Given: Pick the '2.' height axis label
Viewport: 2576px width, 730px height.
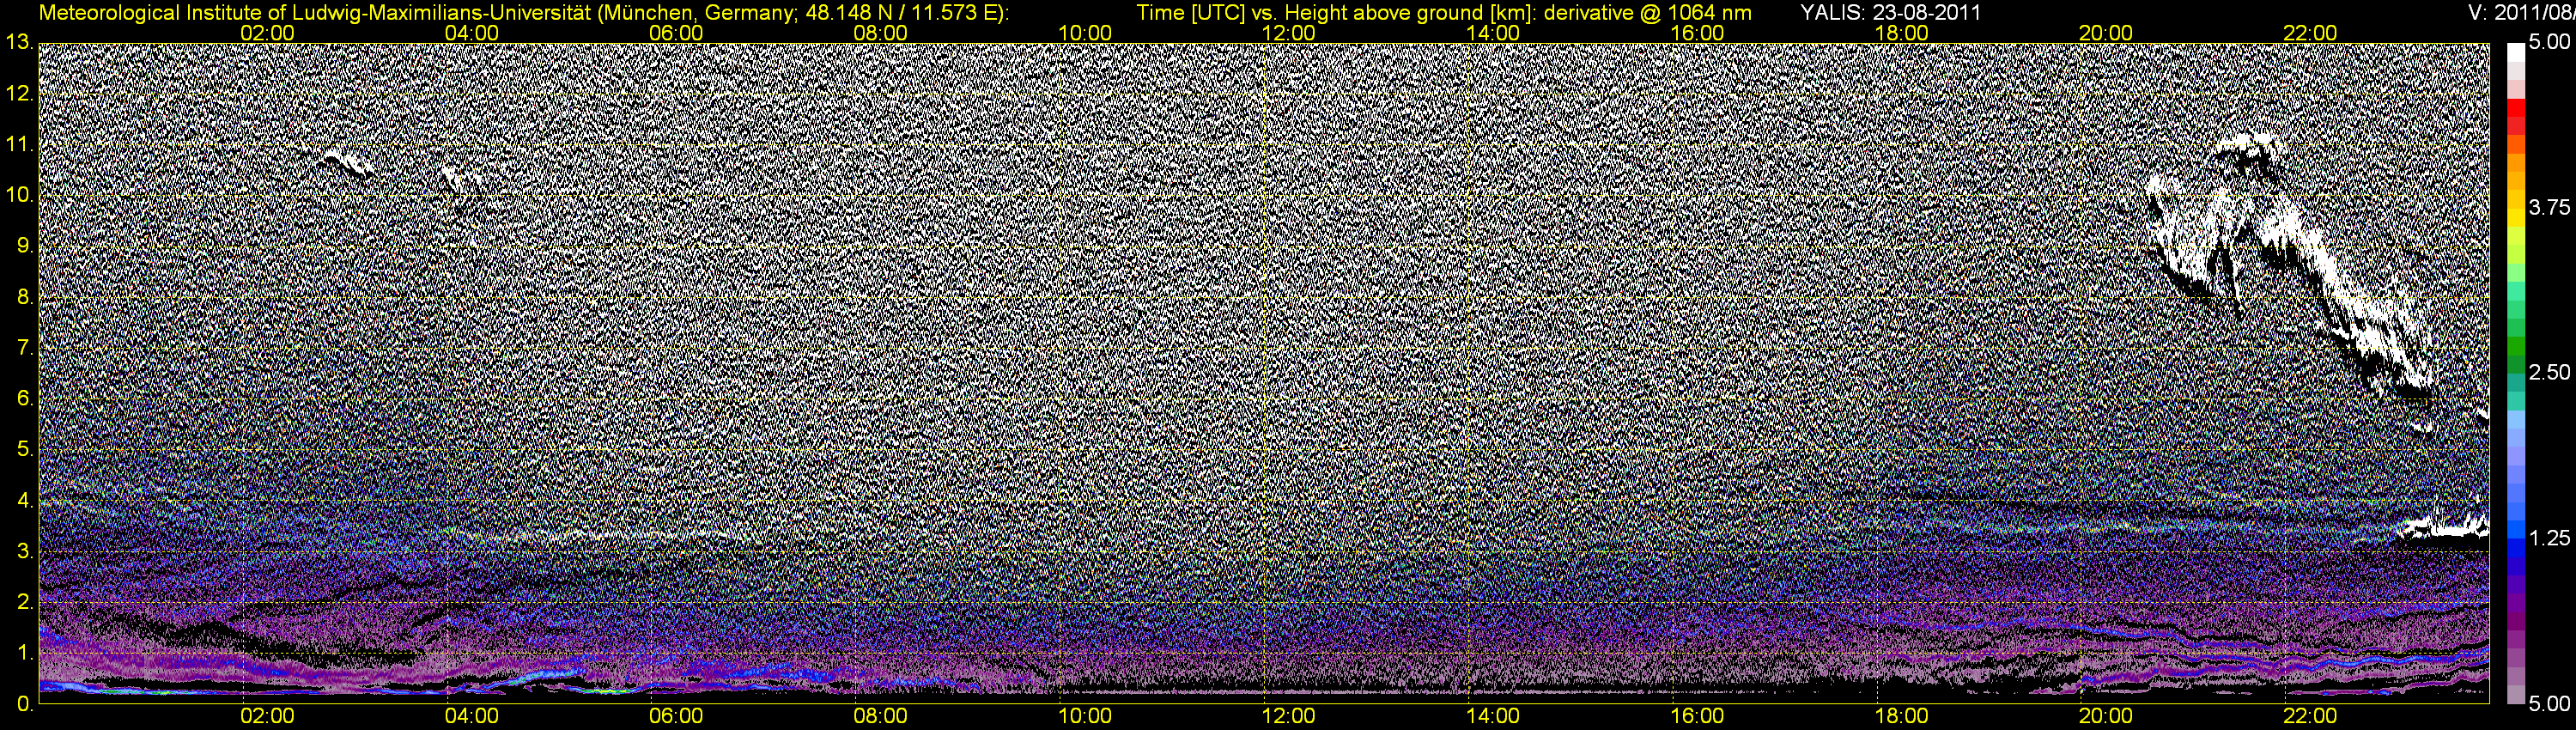Looking at the screenshot, I should point(24,602).
